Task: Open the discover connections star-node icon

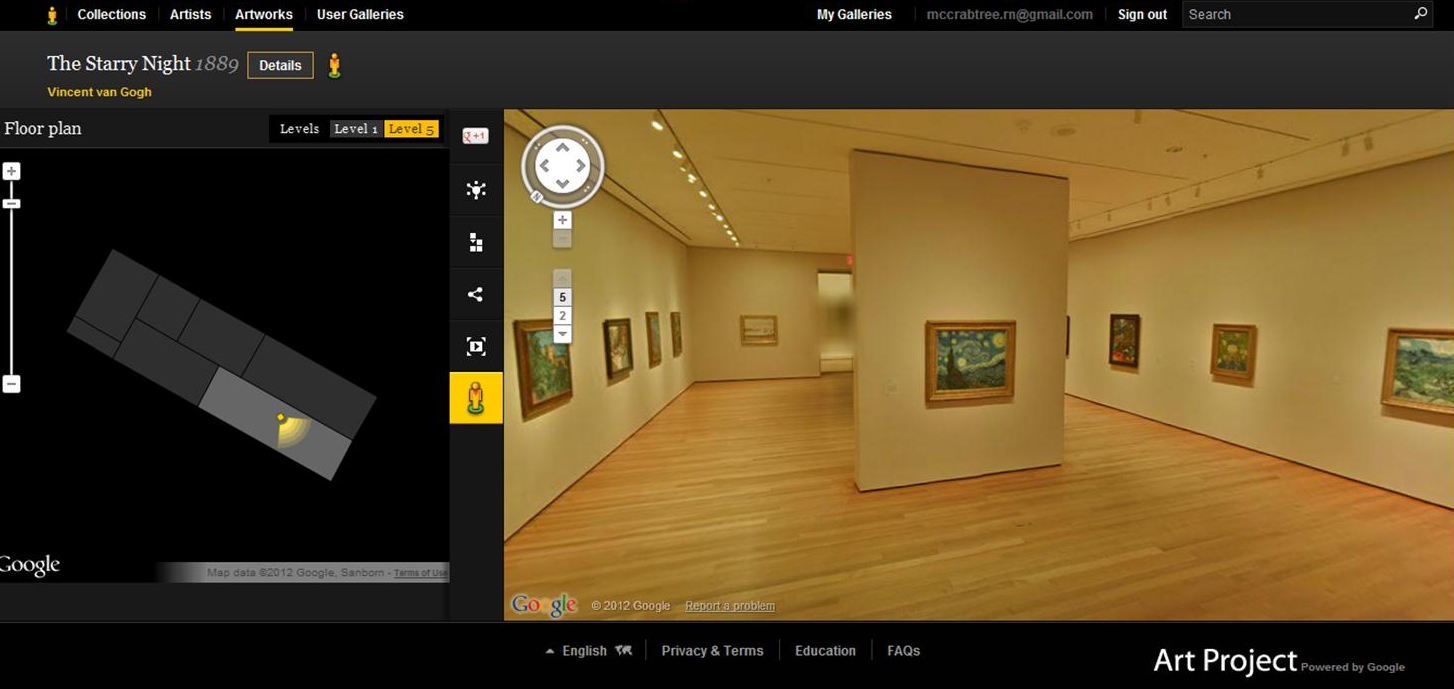Action: click(476, 190)
